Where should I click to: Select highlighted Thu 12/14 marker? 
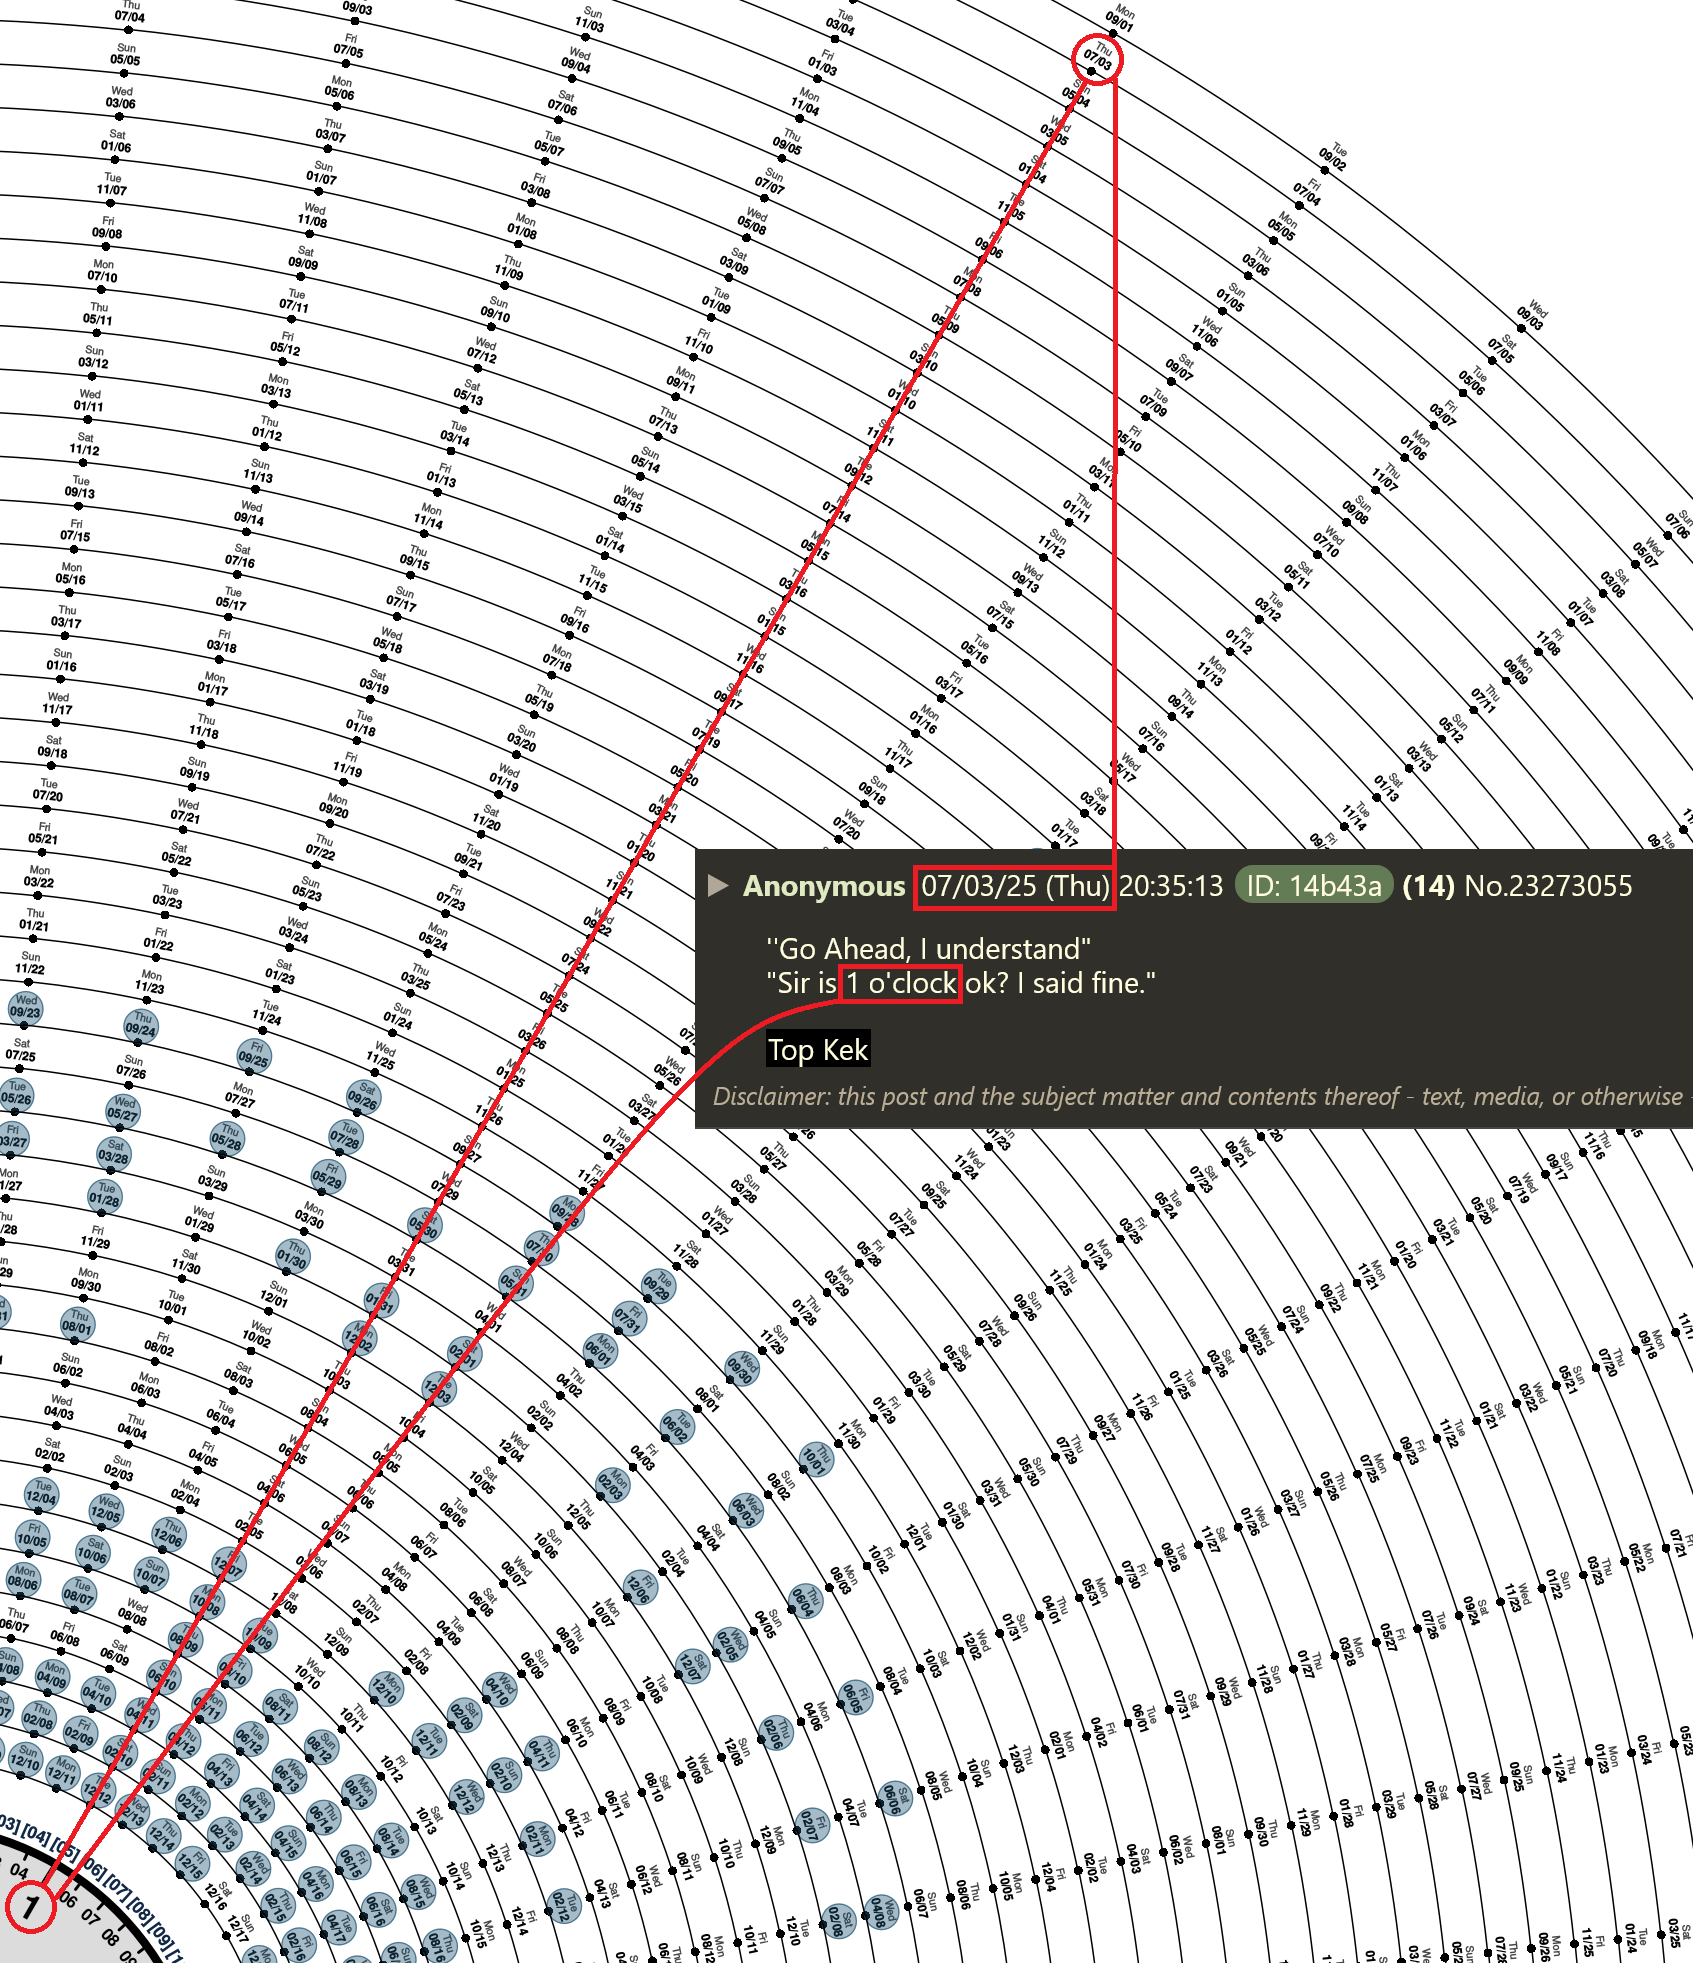(x=163, y=1835)
